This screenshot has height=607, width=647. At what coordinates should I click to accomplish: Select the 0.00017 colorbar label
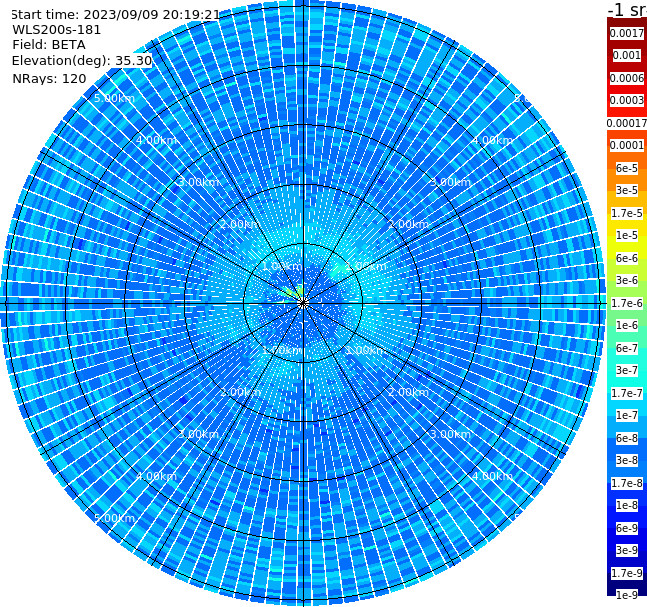(627, 123)
